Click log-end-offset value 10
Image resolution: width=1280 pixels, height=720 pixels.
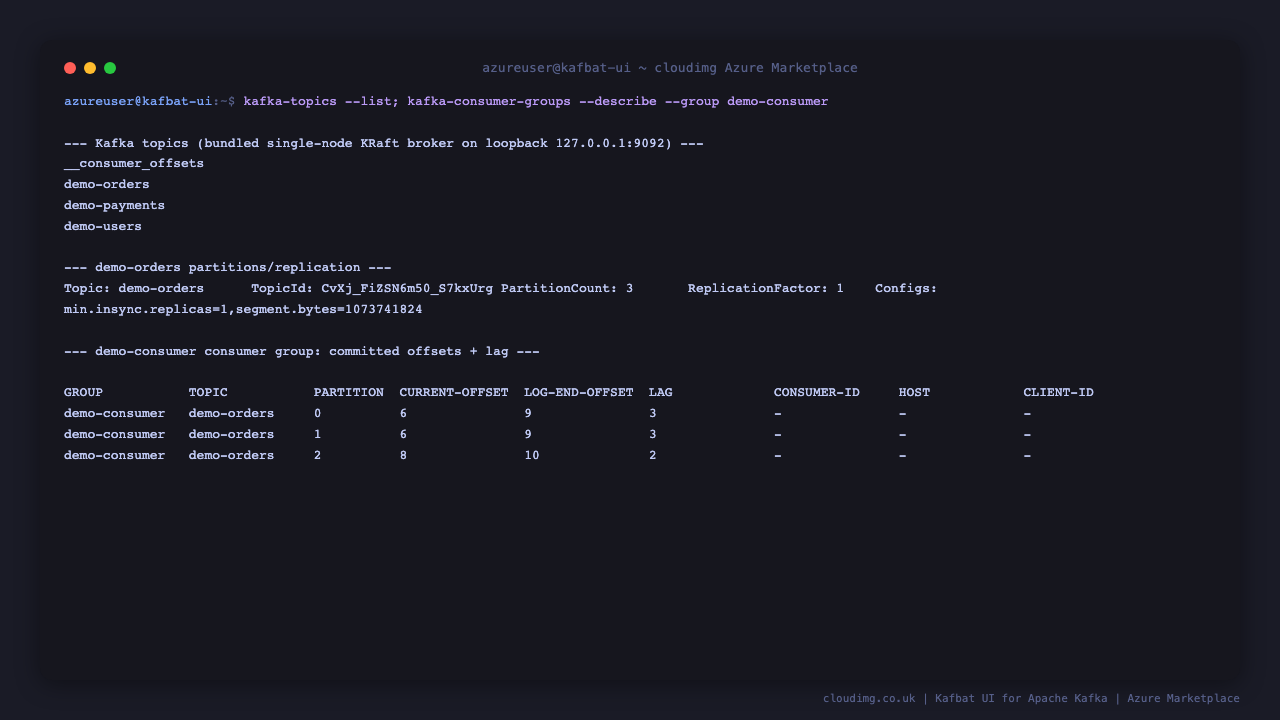(532, 456)
